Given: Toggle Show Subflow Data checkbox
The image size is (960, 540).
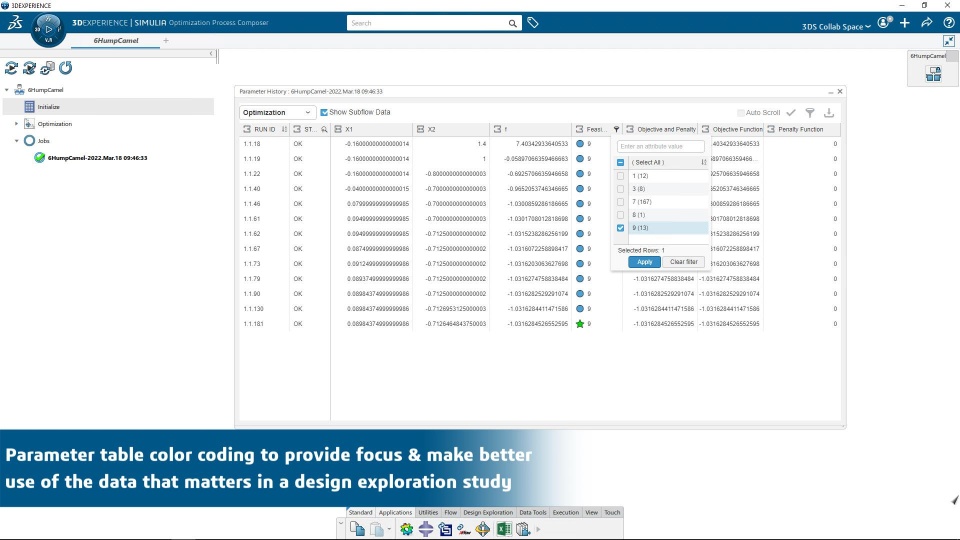Looking at the screenshot, I should click(x=324, y=112).
